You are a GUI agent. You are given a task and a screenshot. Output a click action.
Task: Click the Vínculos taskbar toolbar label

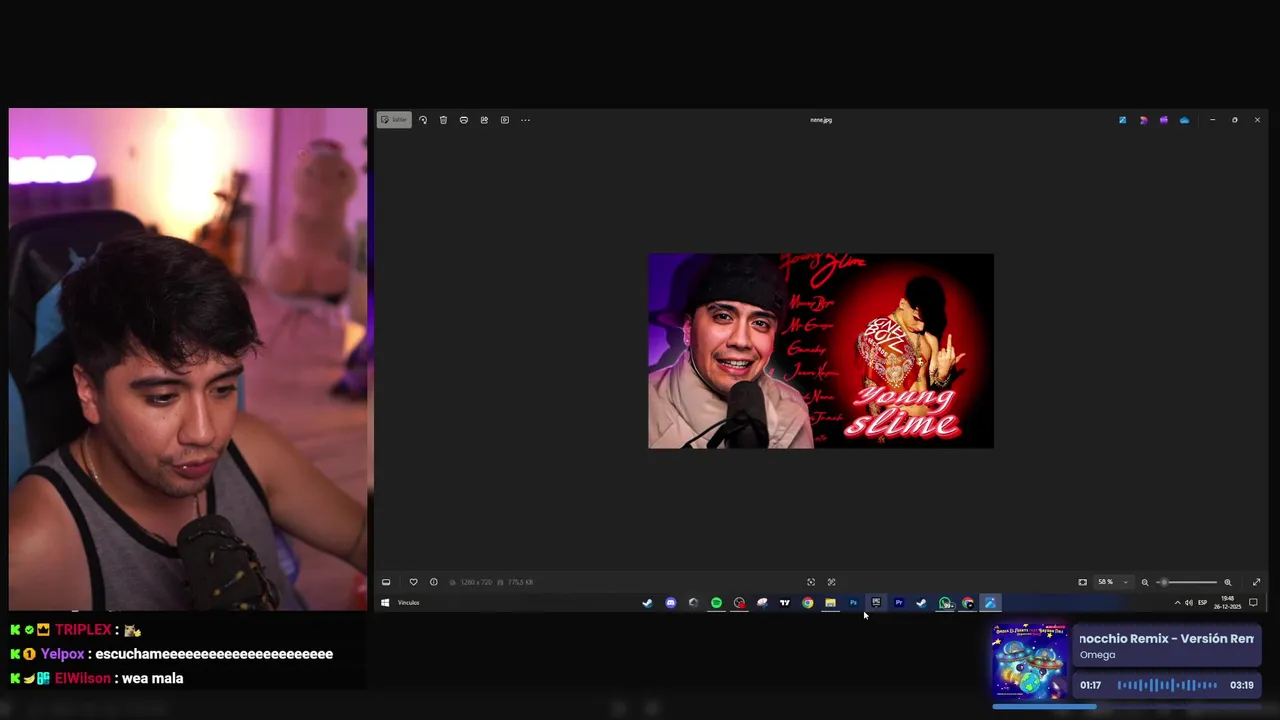pos(409,603)
